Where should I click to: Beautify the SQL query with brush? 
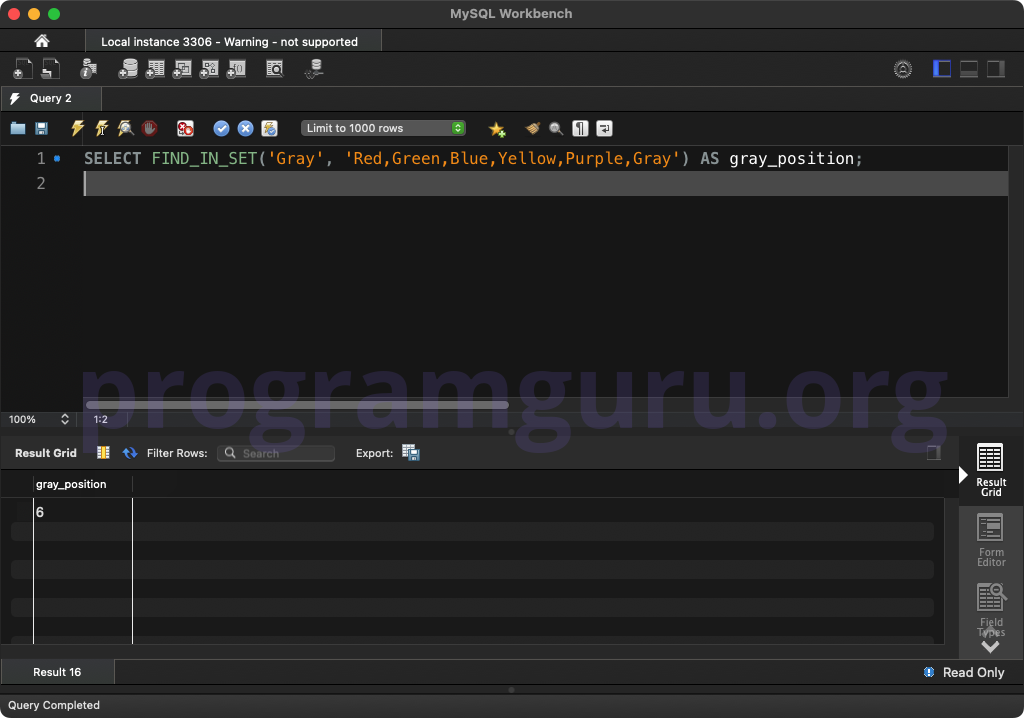[x=532, y=128]
